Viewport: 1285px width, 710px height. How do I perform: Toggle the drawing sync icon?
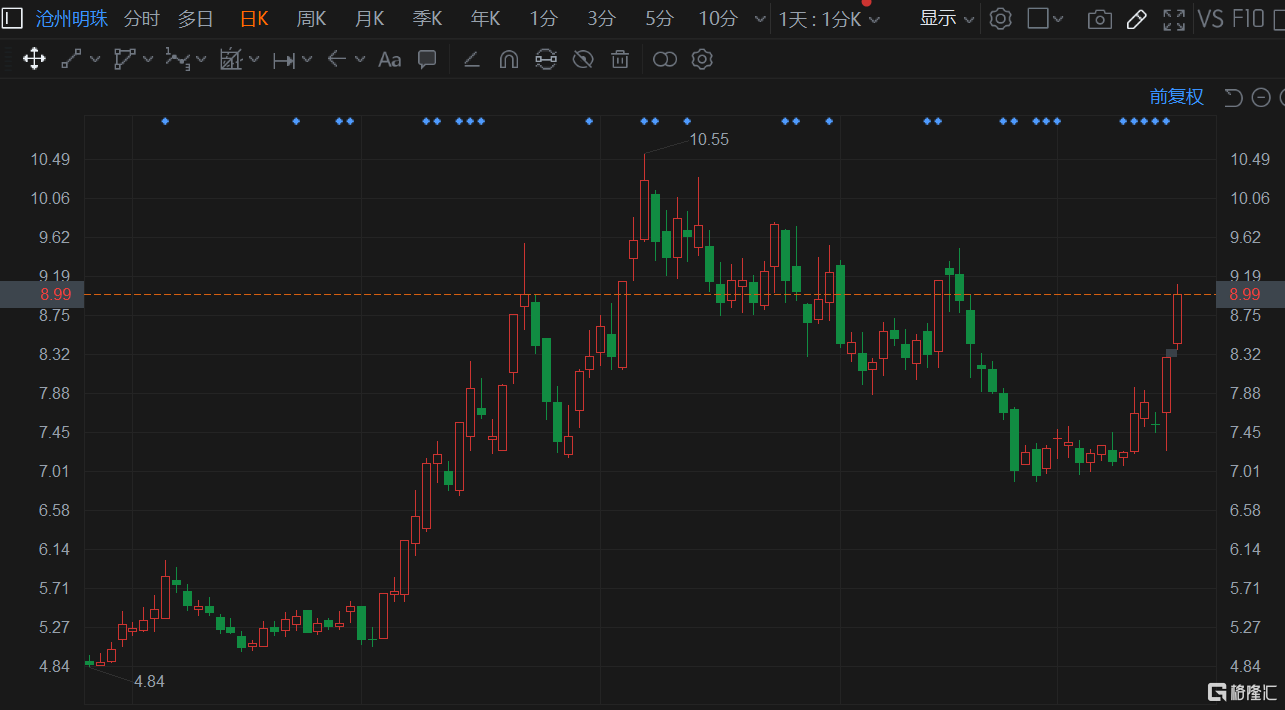point(545,60)
